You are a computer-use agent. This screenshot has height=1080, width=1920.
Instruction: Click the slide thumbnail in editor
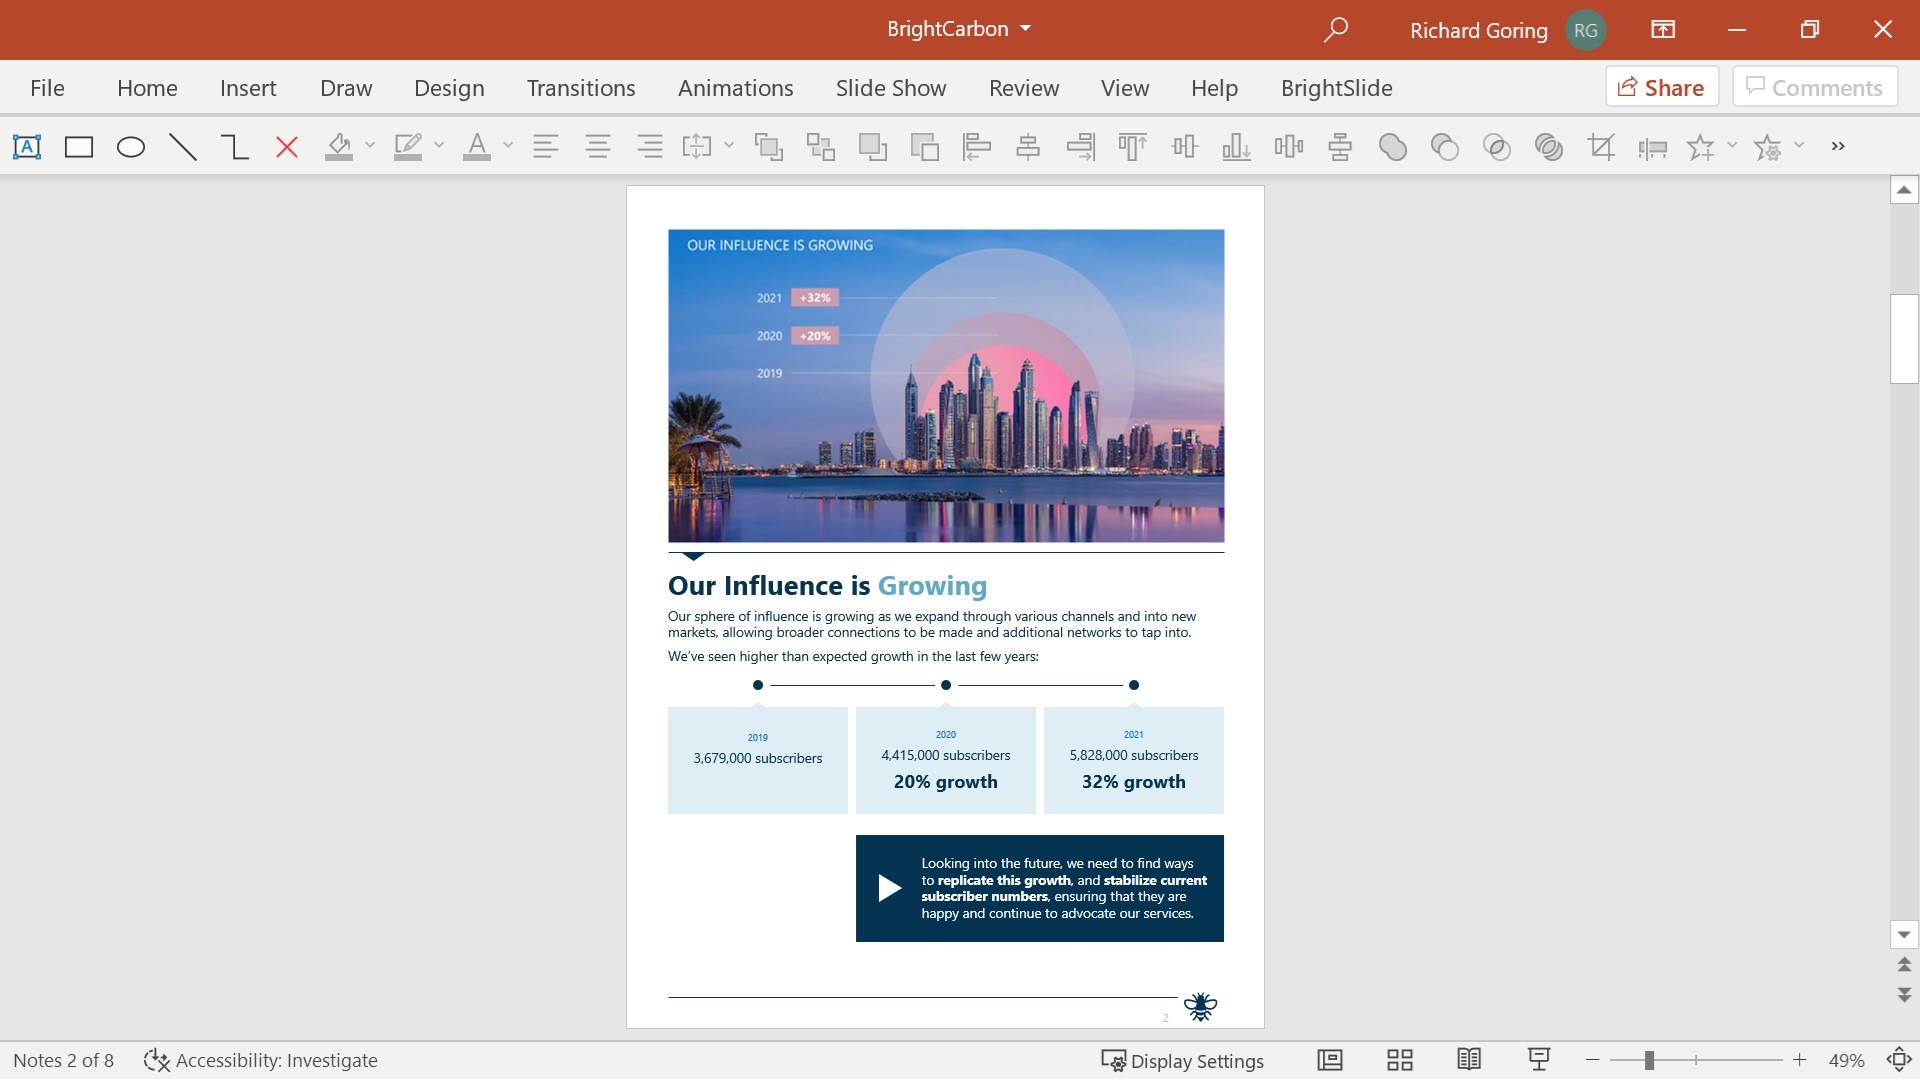(944, 605)
